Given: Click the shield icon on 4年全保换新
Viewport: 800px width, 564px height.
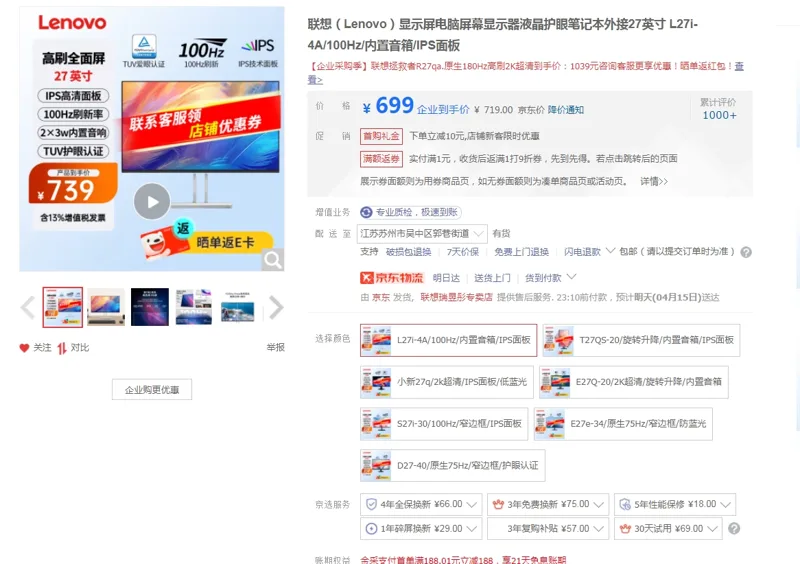Looking at the screenshot, I should pos(371,504).
